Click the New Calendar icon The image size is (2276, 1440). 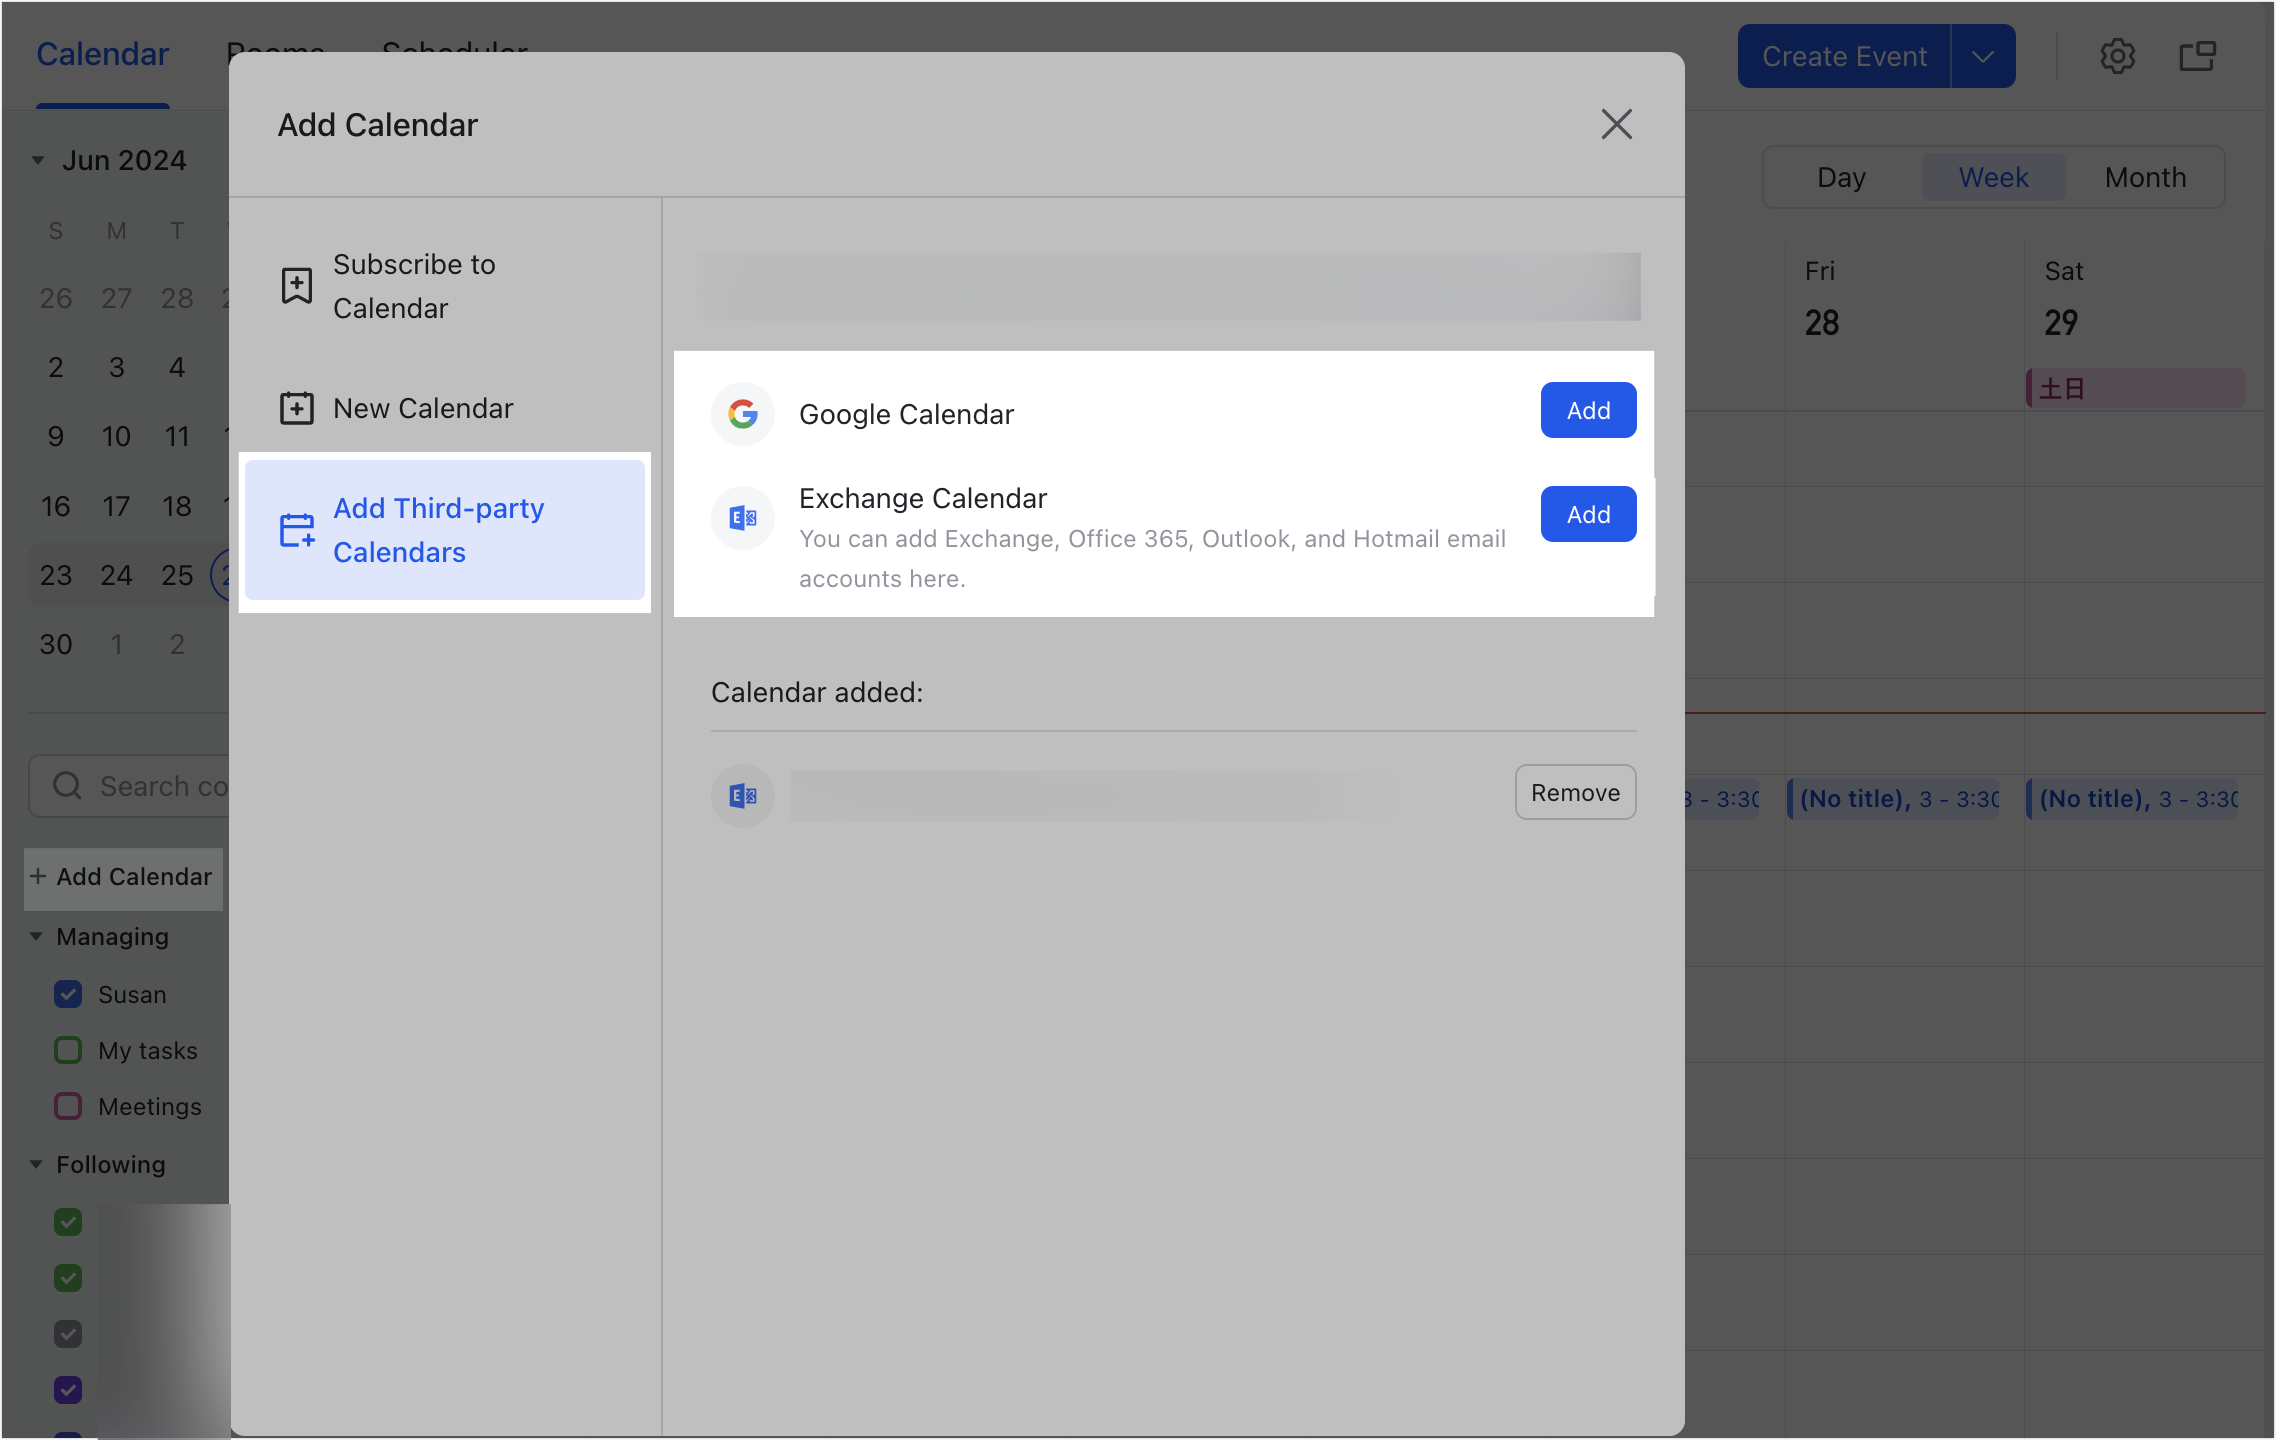pyautogui.click(x=296, y=407)
